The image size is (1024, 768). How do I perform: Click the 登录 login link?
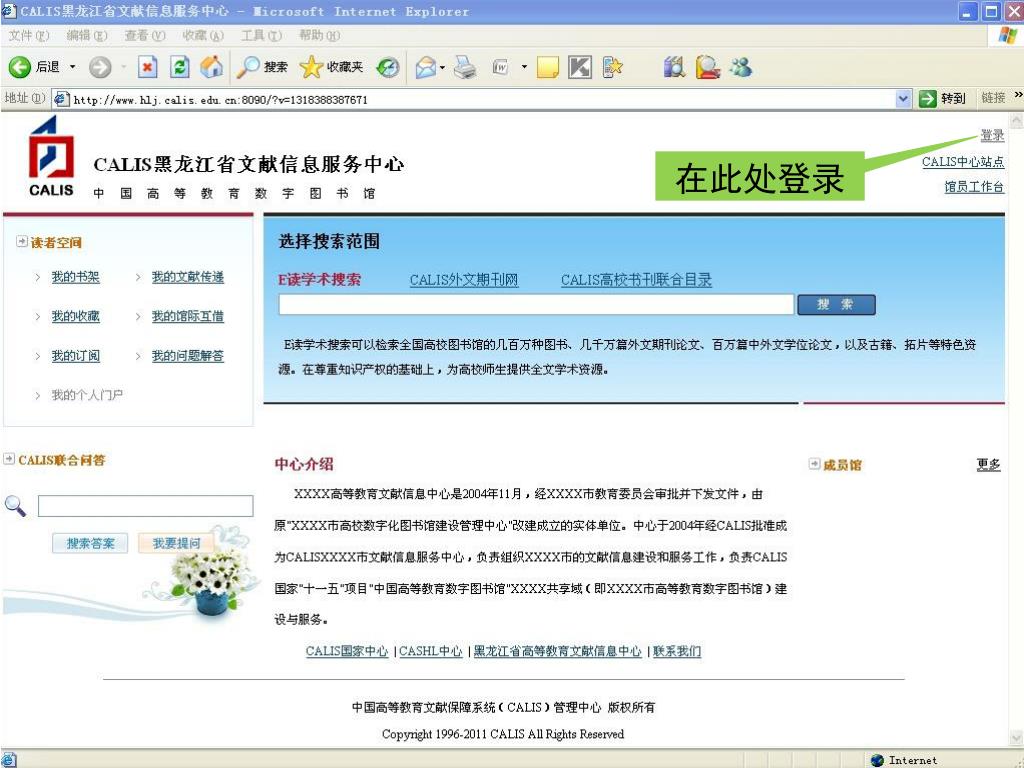click(x=992, y=135)
